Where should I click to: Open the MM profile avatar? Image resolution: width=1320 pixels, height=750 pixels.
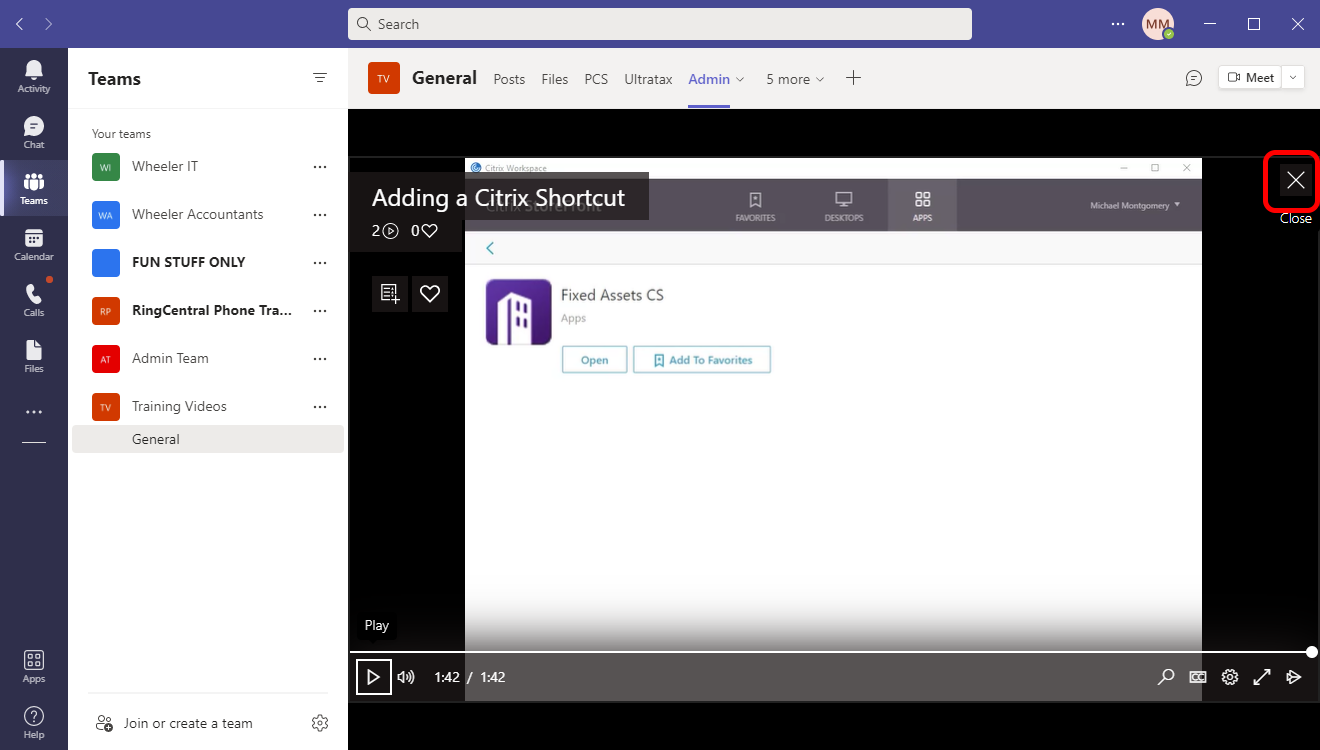[1158, 24]
